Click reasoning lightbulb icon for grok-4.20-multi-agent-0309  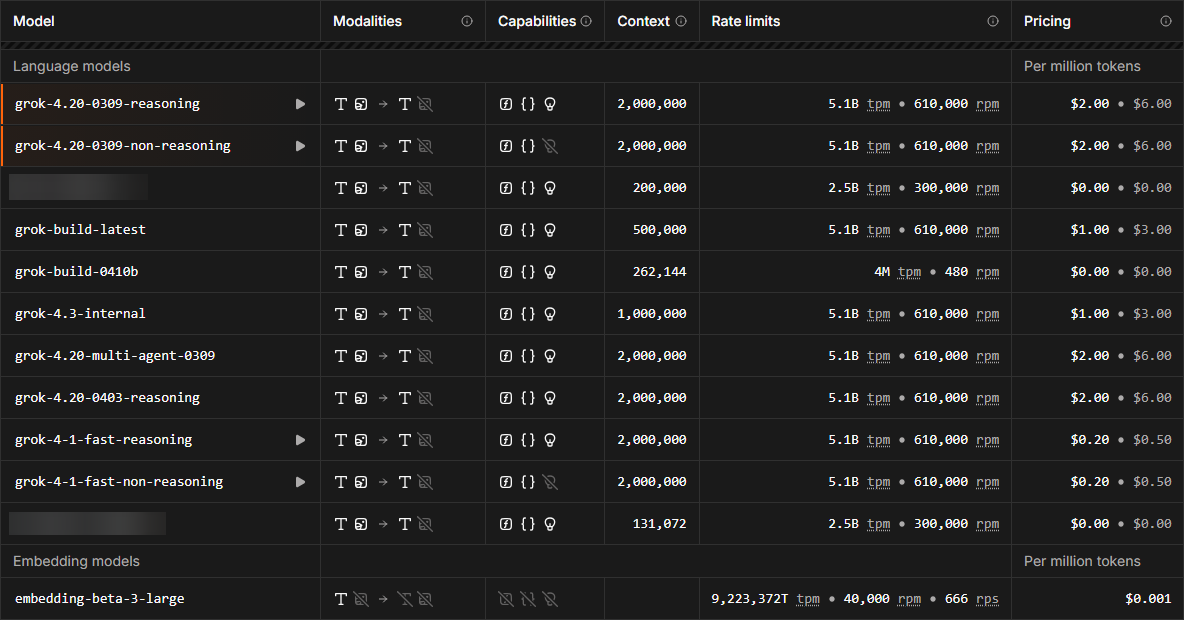[550, 356]
